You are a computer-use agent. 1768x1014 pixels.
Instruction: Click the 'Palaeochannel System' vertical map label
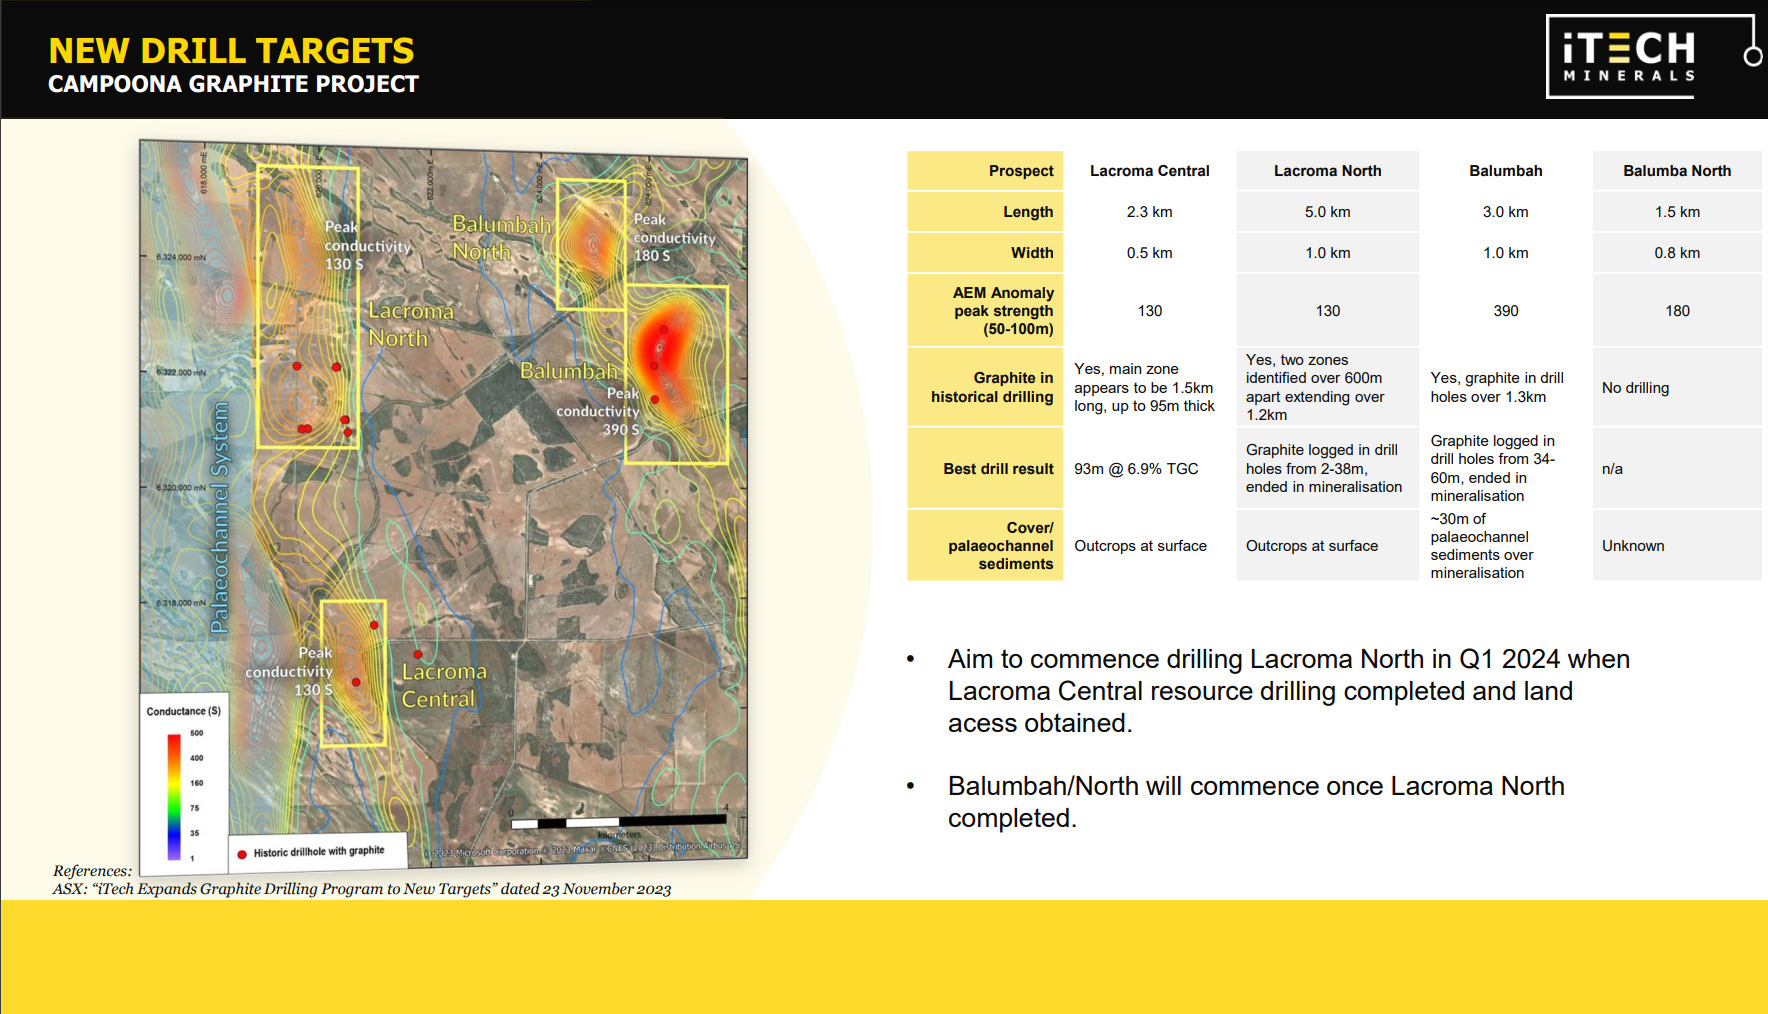point(220,517)
